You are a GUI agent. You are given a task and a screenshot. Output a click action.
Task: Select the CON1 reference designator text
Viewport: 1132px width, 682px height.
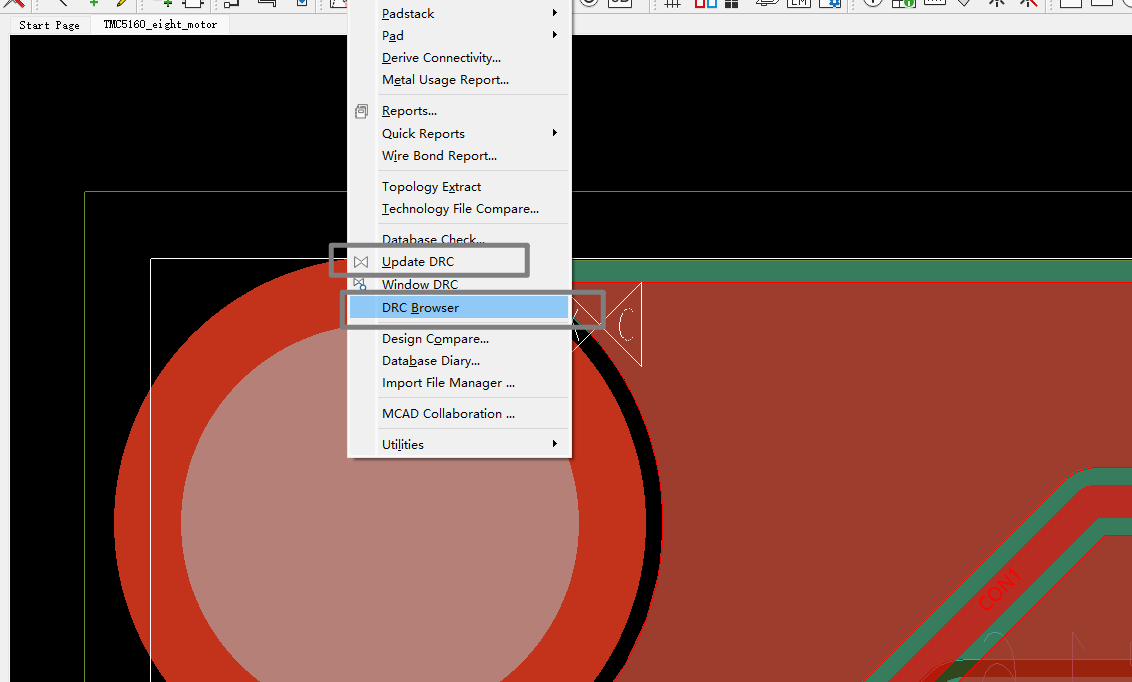pyautogui.click(x=1000, y=589)
